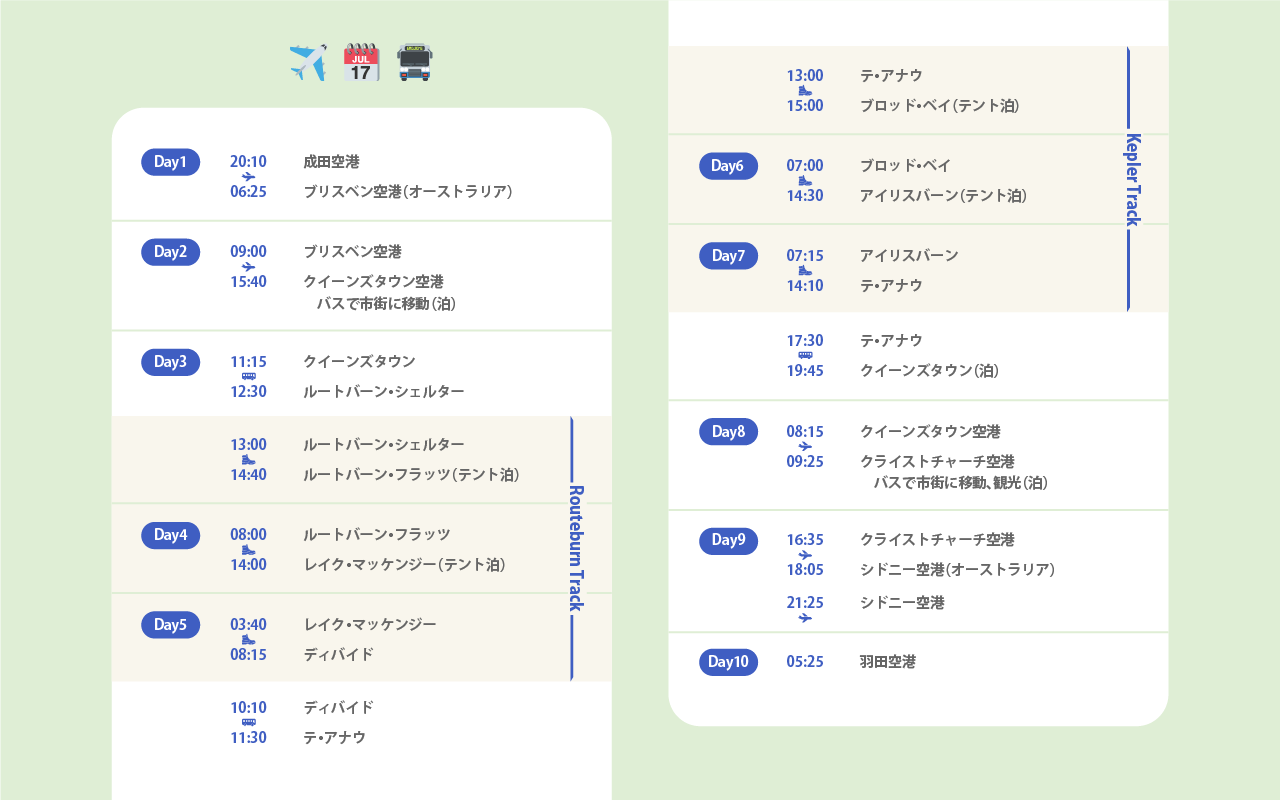Select the Day8 badge
The width and height of the screenshot is (1280, 800).
tap(728, 432)
